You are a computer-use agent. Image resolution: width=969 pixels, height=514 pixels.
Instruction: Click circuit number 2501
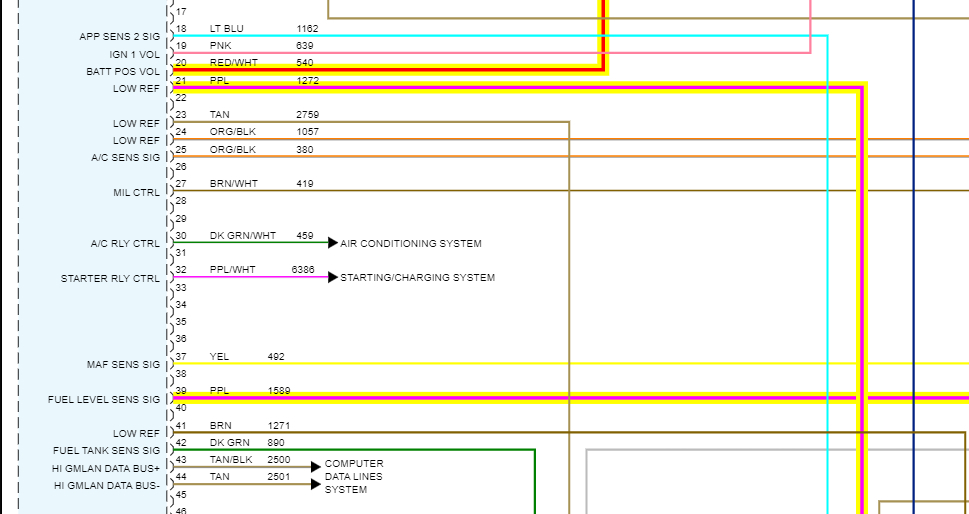pyautogui.click(x=279, y=476)
